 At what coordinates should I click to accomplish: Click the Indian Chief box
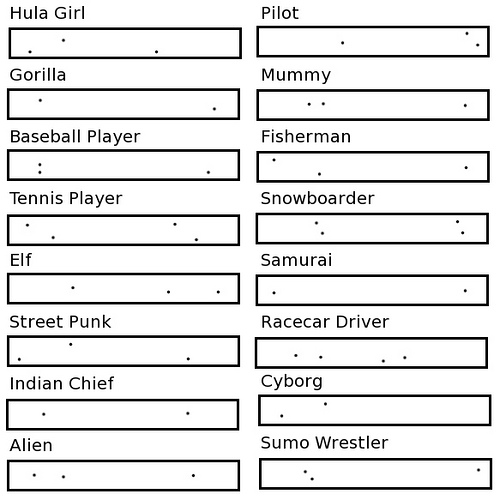[x=123, y=415]
